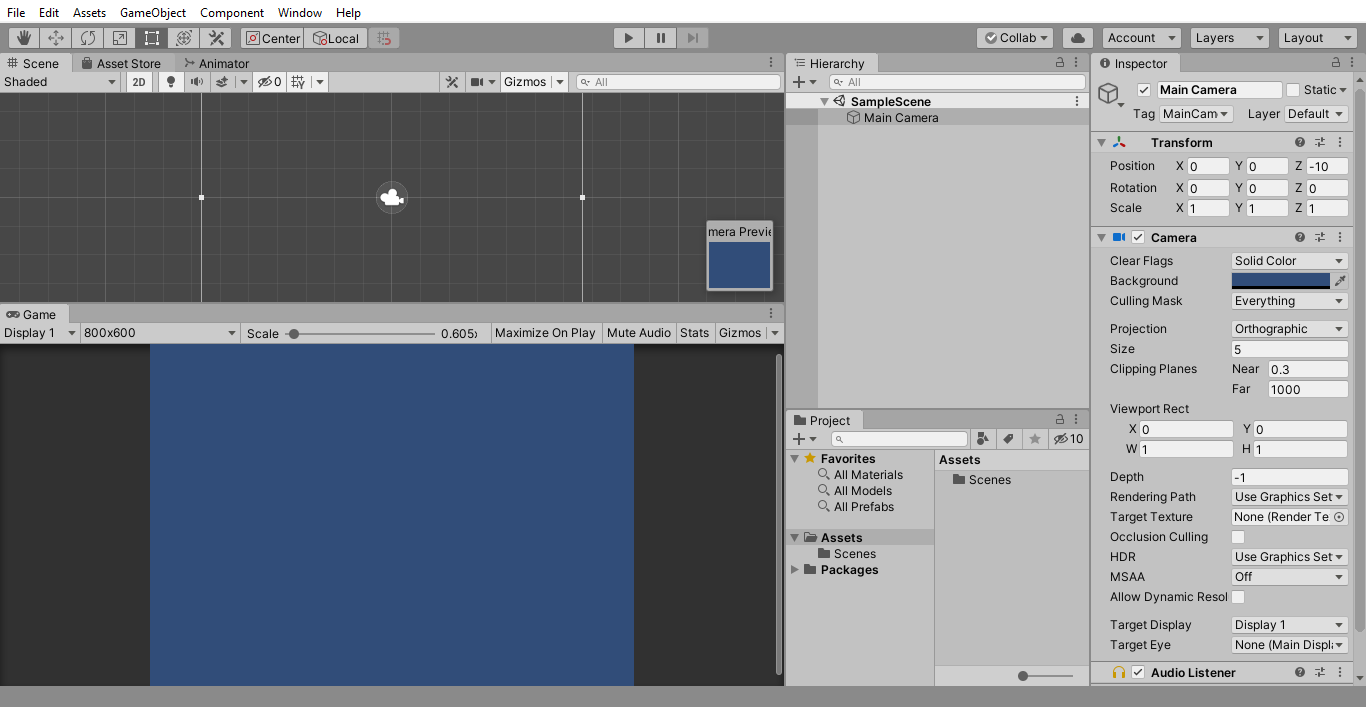Open the Tag dropdown showing MainCam
This screenshot has height=707, width=1366.
(1196, 114)
